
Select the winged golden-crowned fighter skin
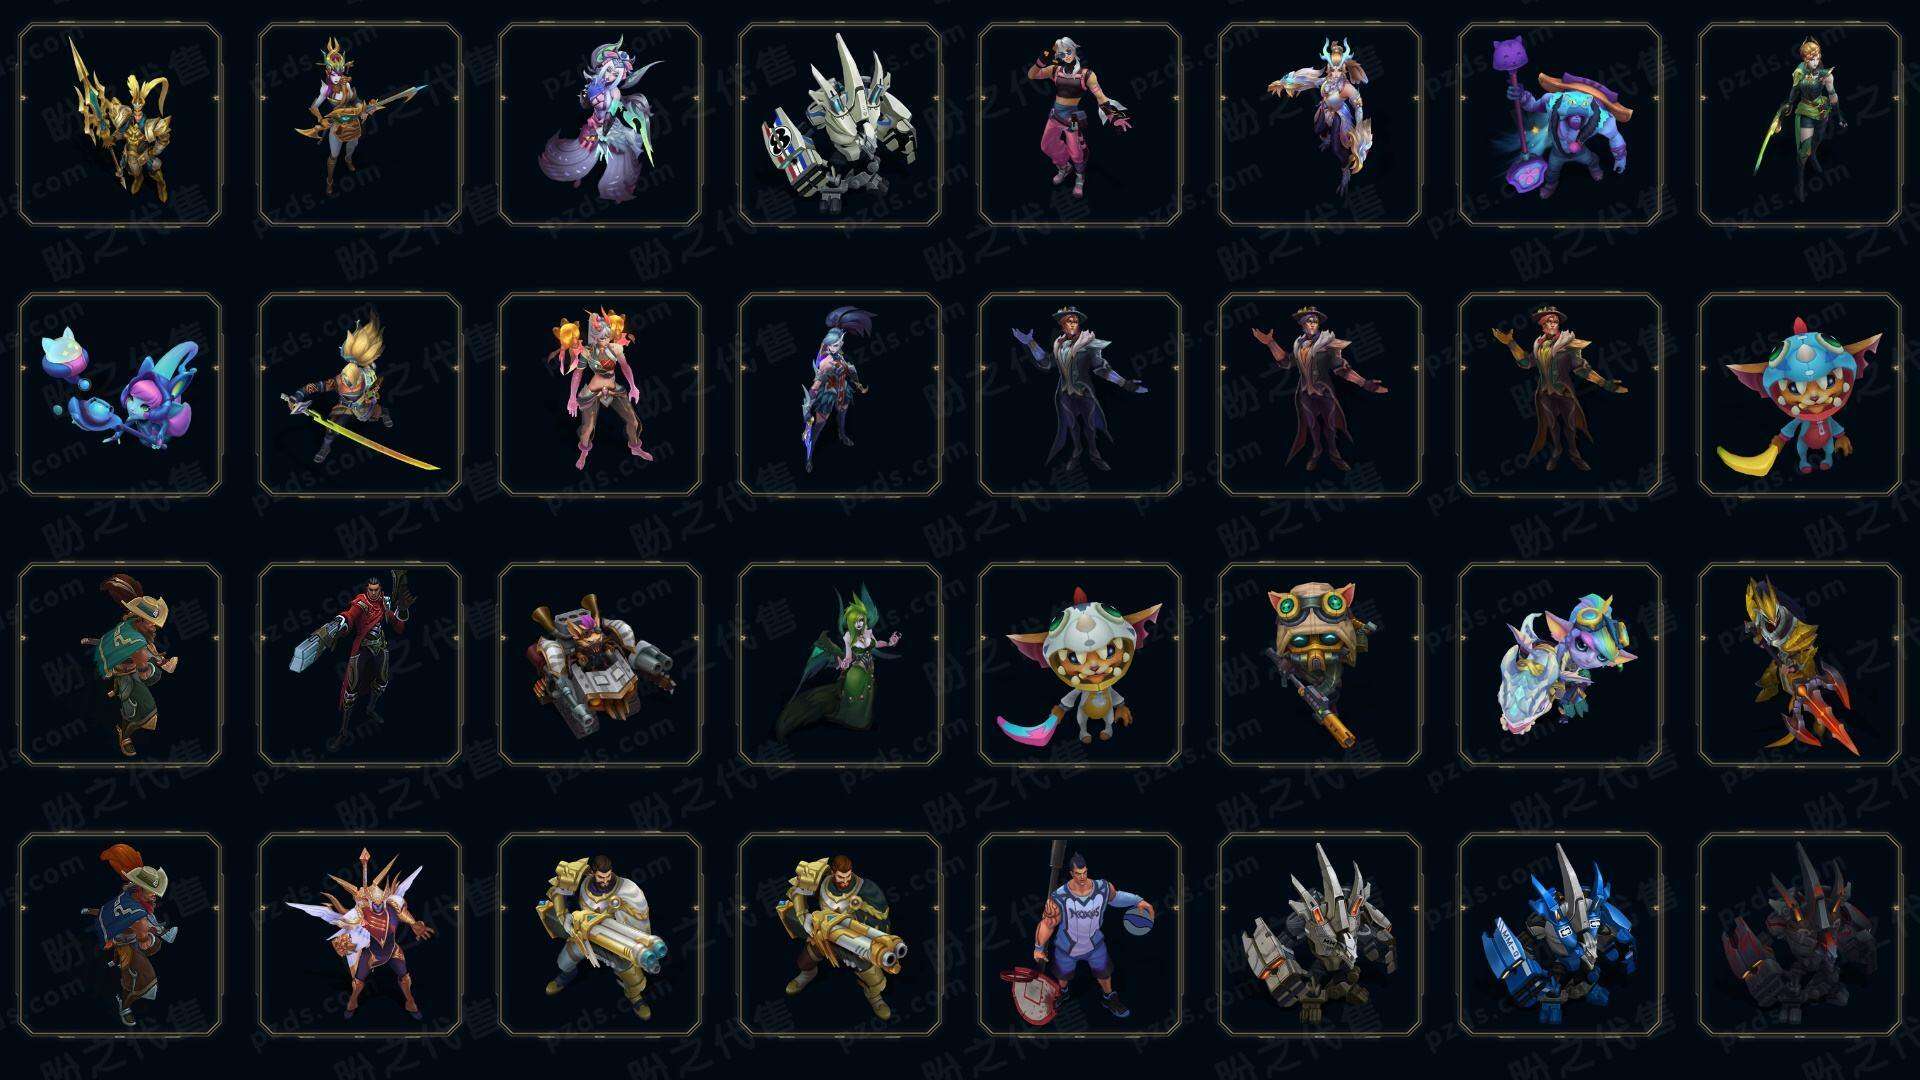pos(360,934)
